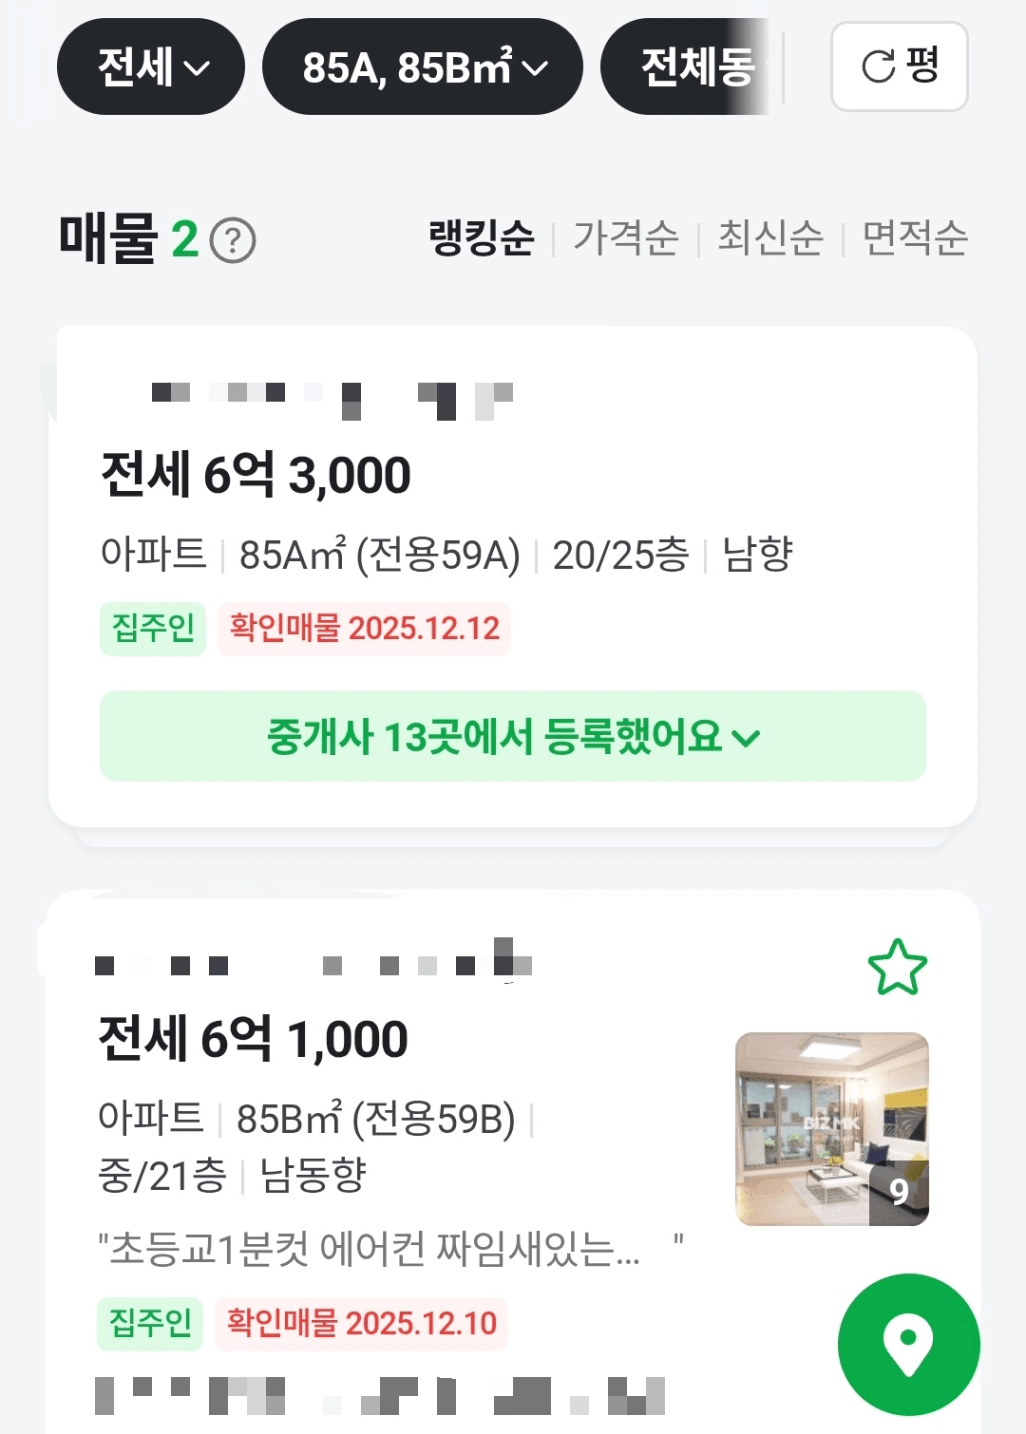Sort listings by 가격순

(x=626, y=238)
